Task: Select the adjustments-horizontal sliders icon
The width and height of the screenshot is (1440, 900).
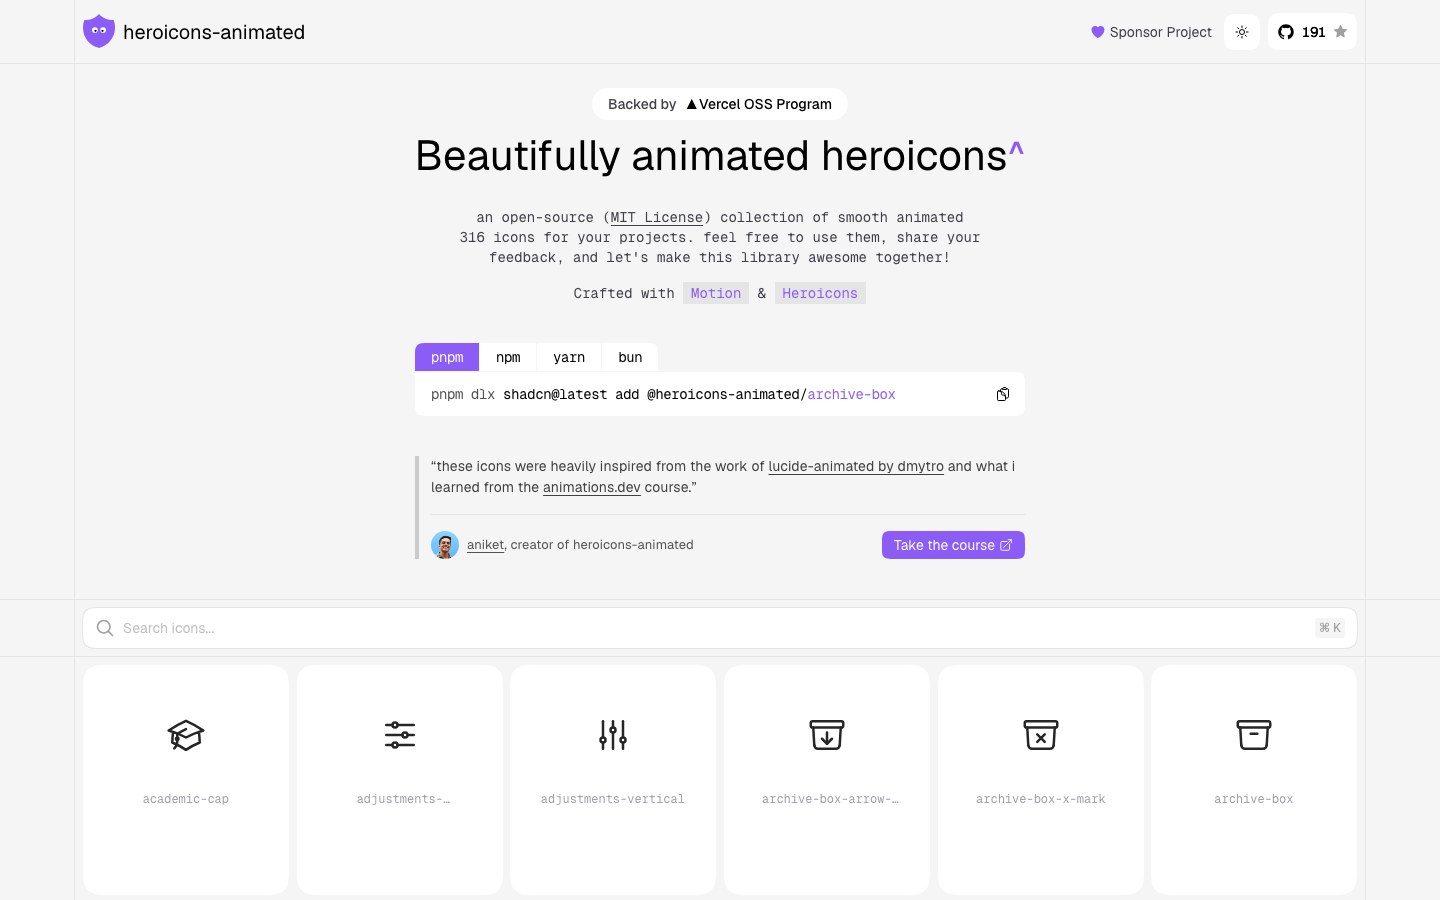Action: click(400, 735)
